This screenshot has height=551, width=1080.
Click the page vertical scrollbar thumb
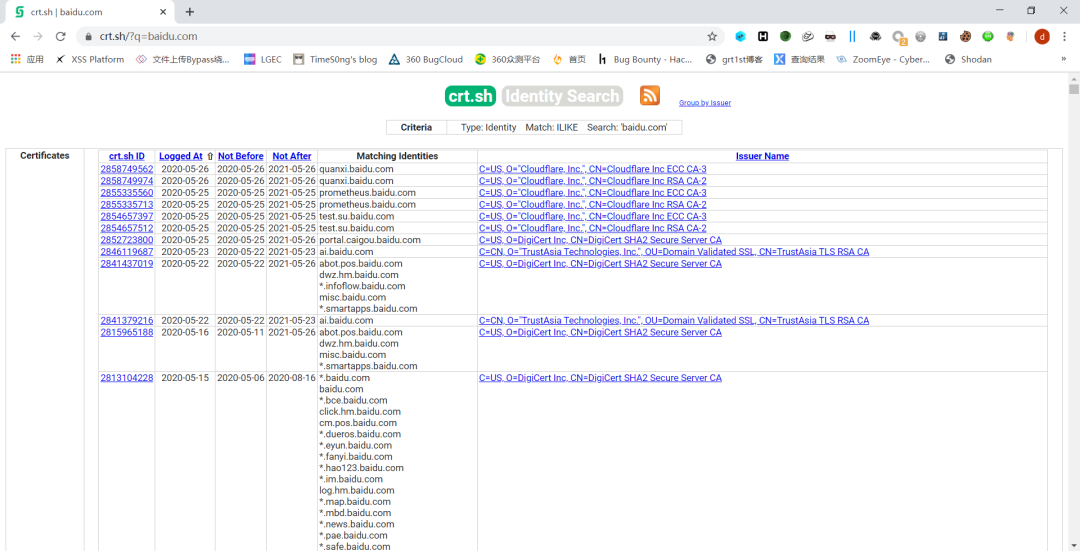click(x=1073, y=90)
